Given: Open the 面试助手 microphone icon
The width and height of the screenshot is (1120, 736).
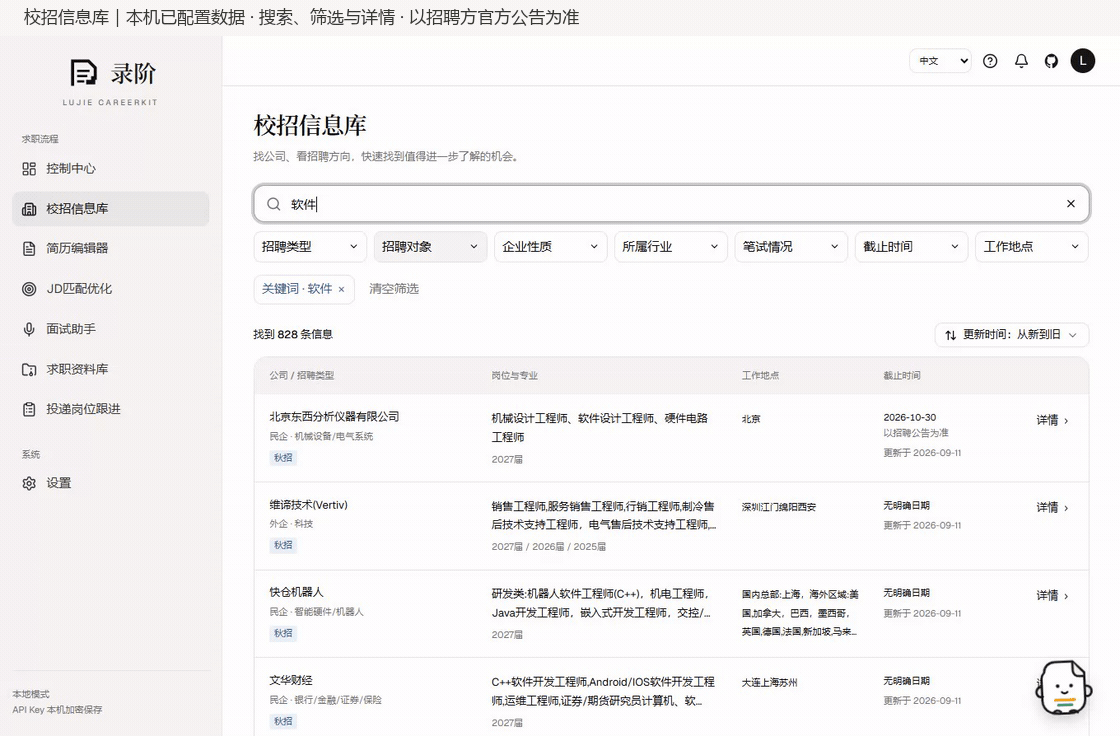Looking at the screenshot, I should pyautogui.click(x=29, y=329).
